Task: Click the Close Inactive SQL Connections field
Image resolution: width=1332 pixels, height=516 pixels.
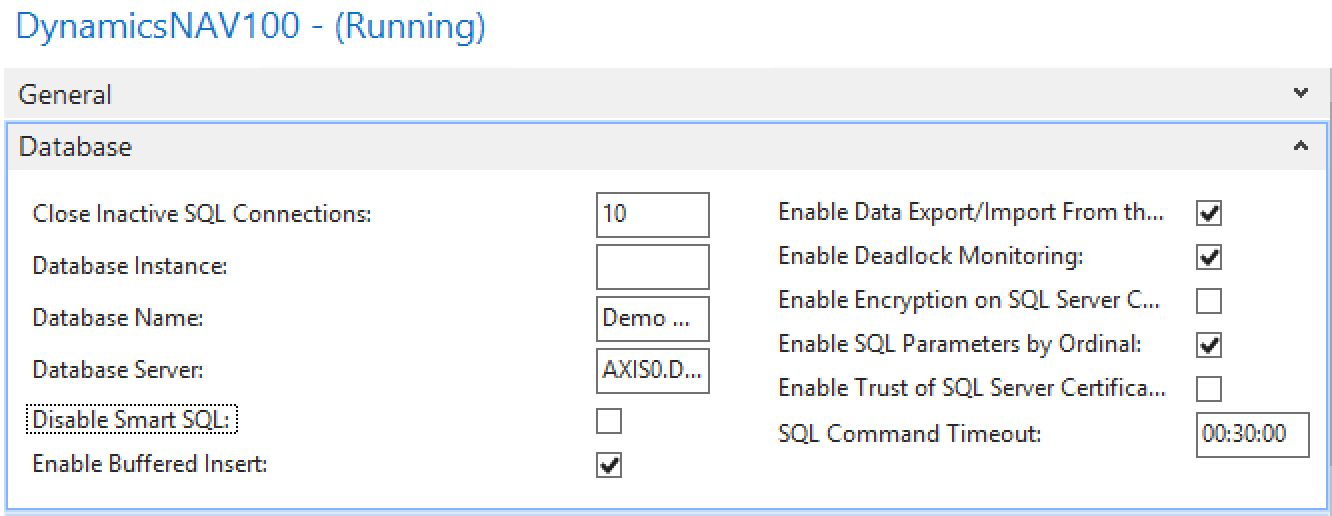Action: pyautogui.click(x=653, y=214)
